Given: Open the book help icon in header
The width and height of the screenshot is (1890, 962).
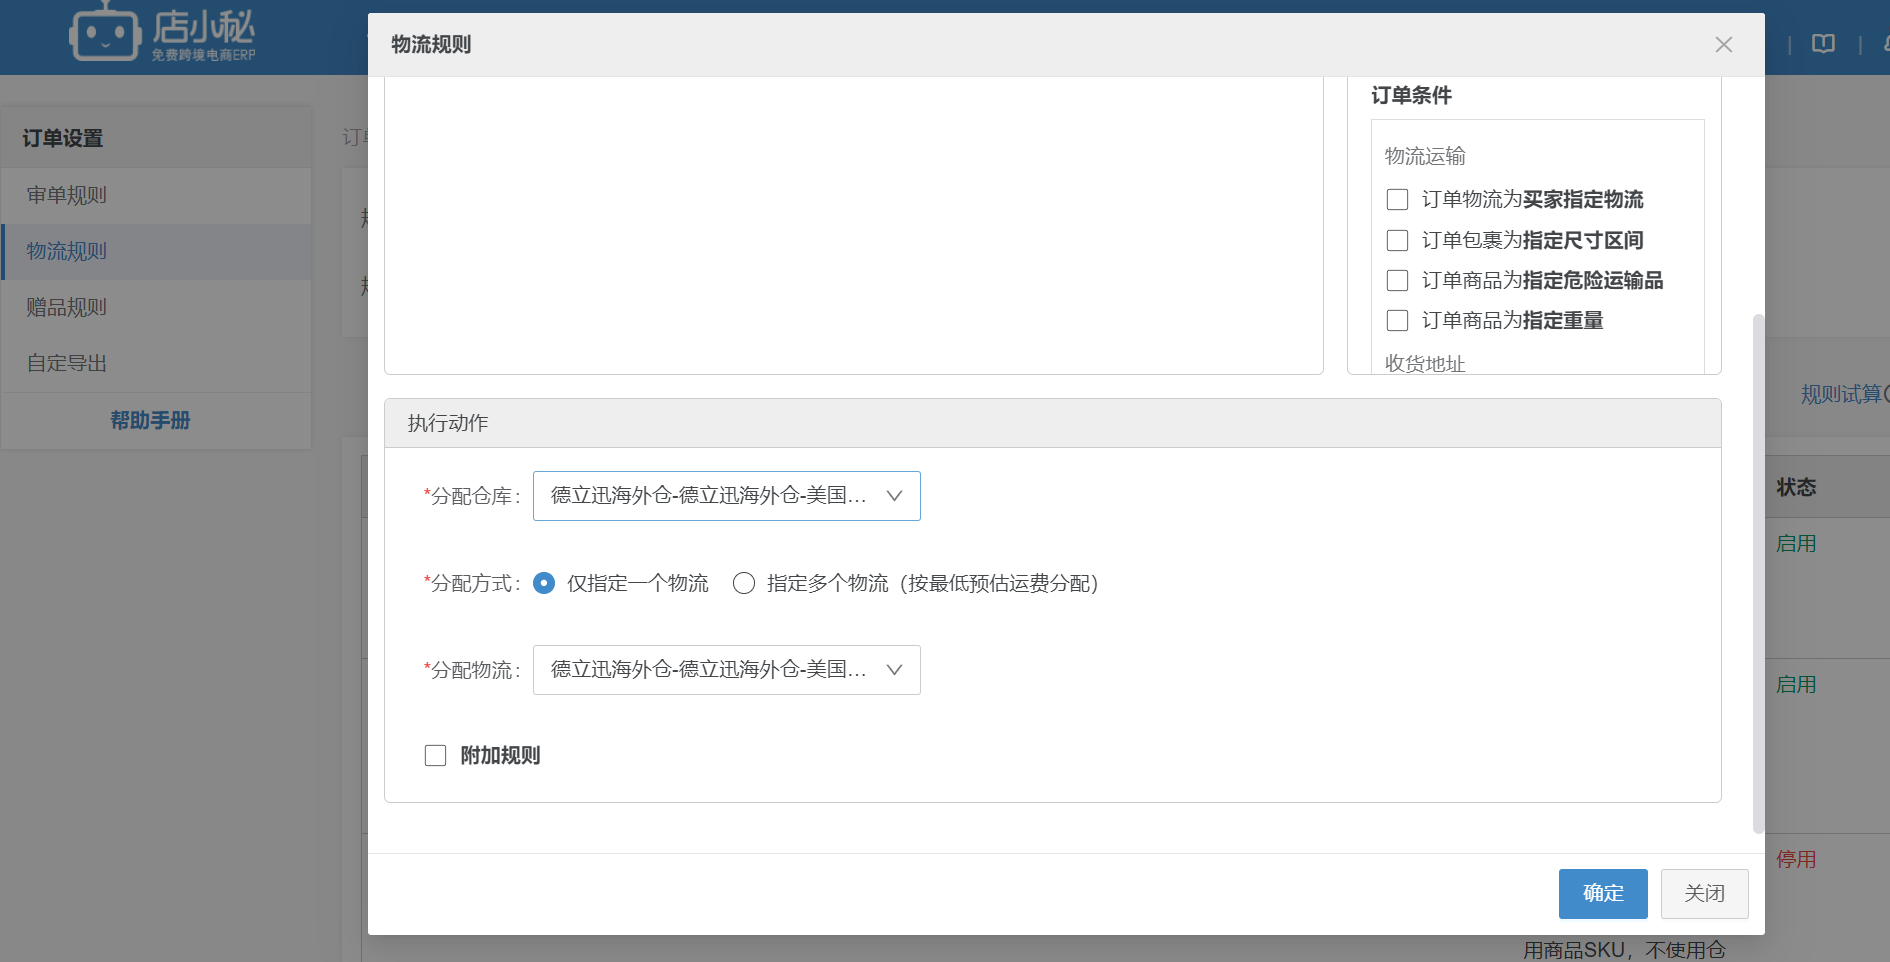Looking at the screenshot, I should click(x=1823, y=44).
